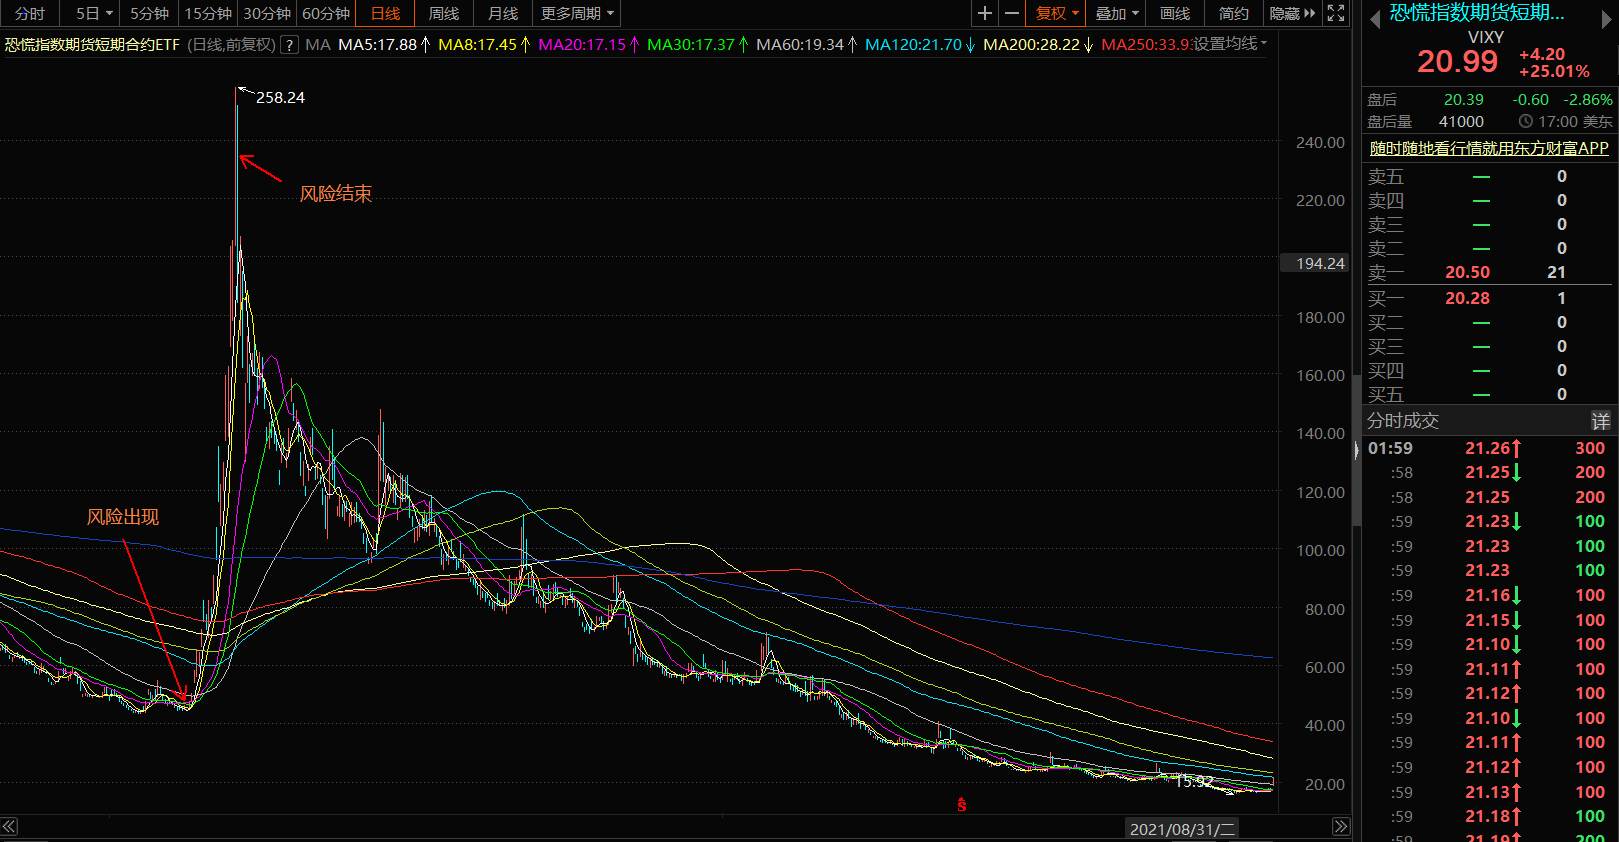
Task: Click MA60:19.34 indicator label
Action: coord(806,44)
